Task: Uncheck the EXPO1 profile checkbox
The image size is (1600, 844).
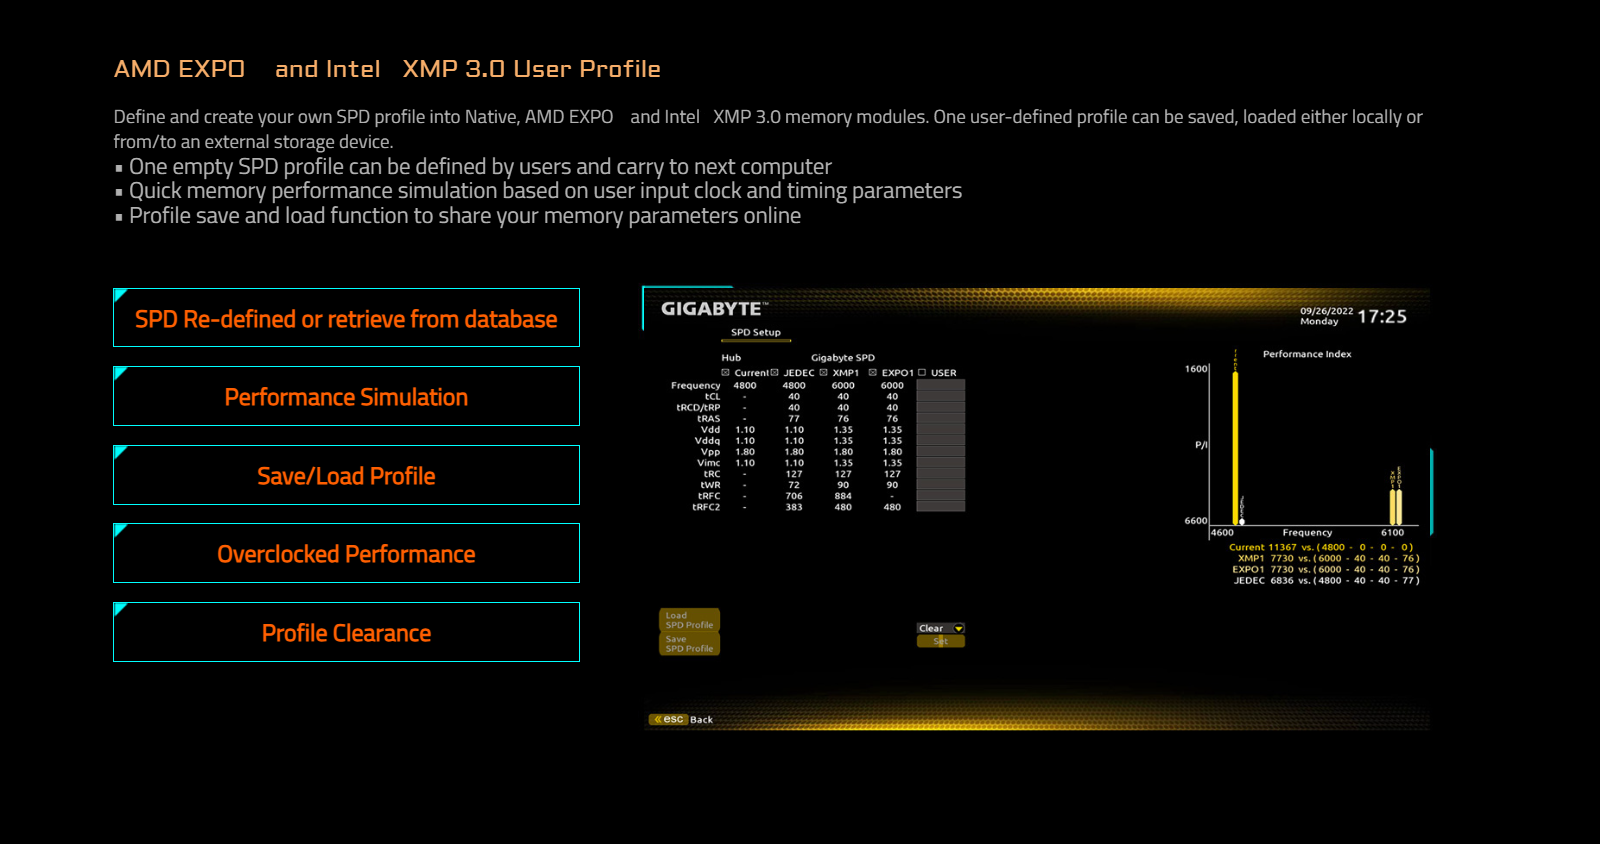Action: tap(873, 372)
